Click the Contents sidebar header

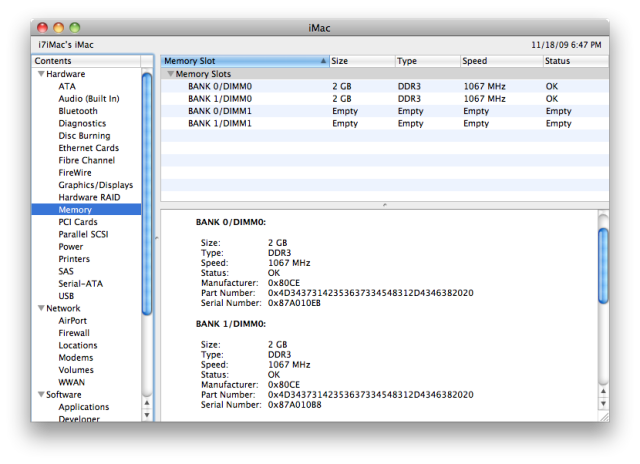[x=87, y=61]
